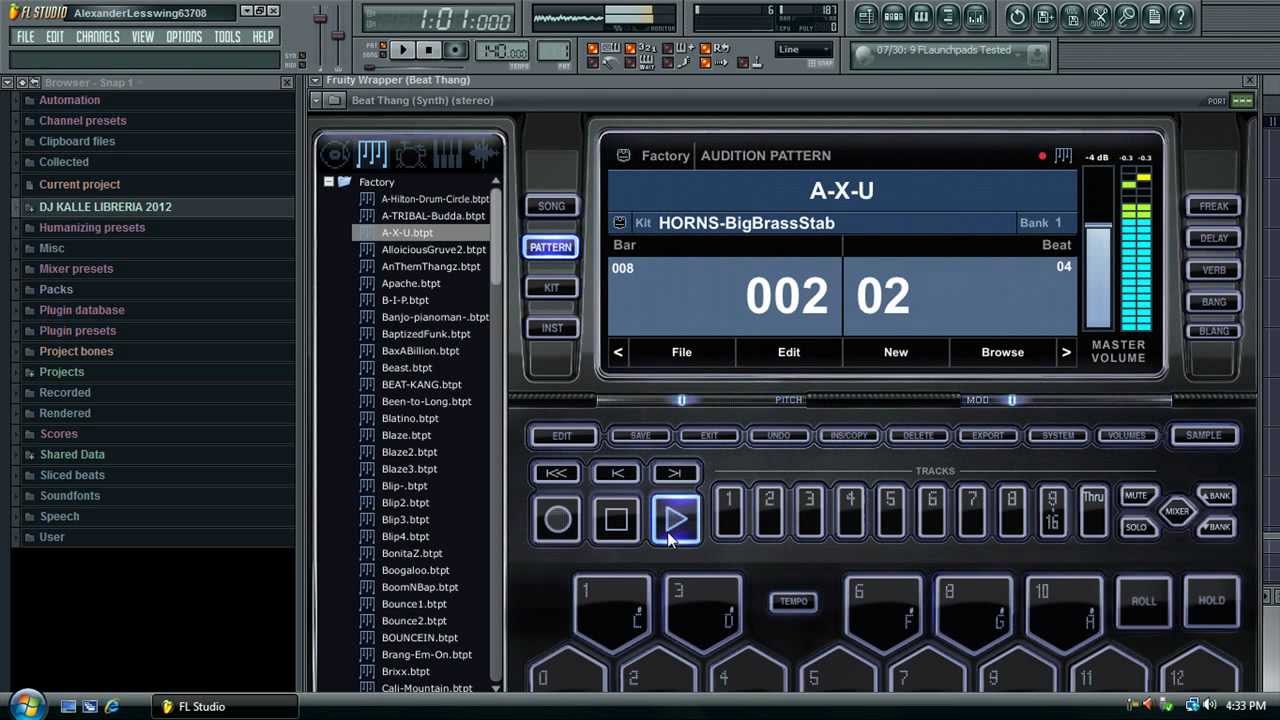
Task: Click the save project floppy icon
Action: pyautogui.click(x=1044, y=16)
